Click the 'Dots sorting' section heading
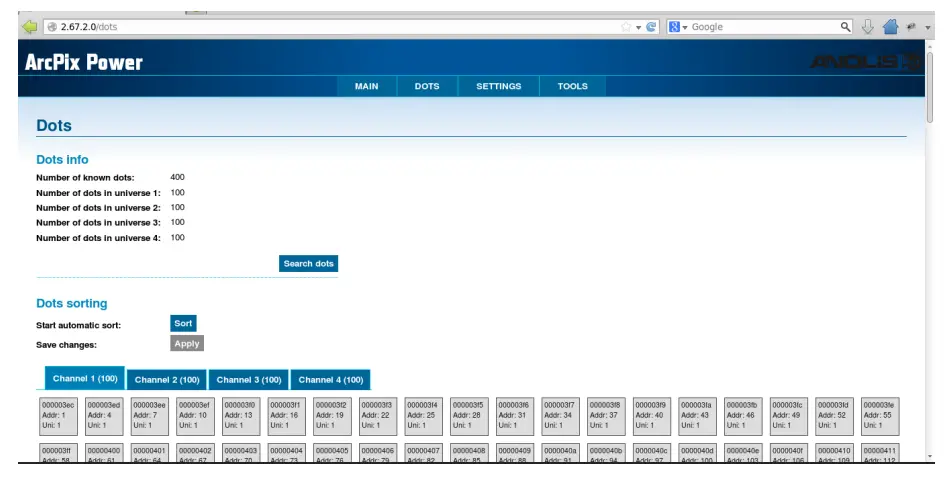 click(x=72, y=303)
